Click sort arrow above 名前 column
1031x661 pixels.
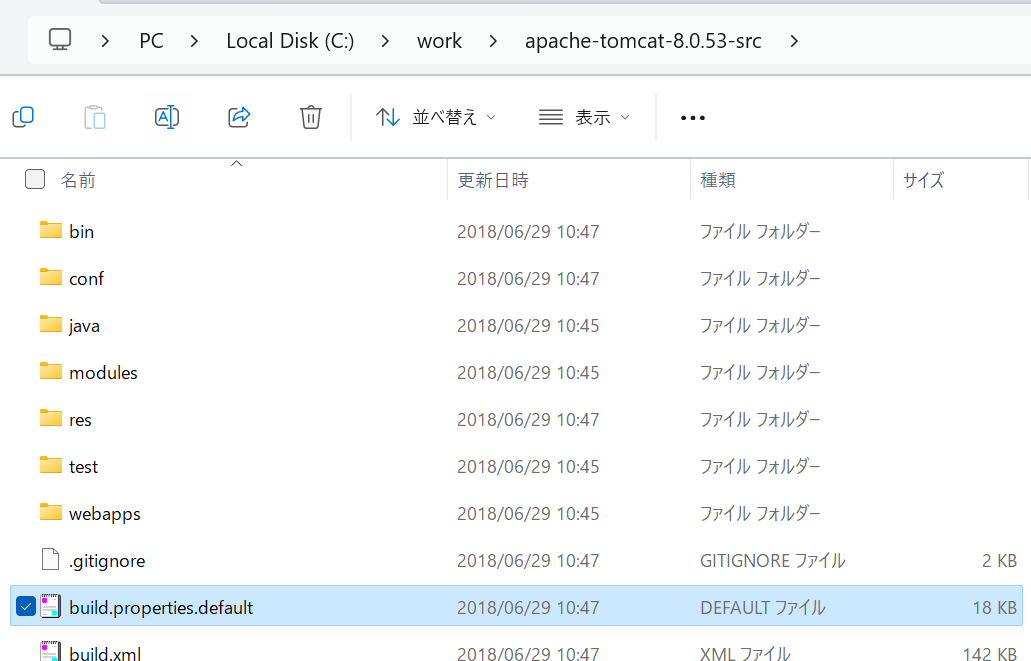click(237, 163)
